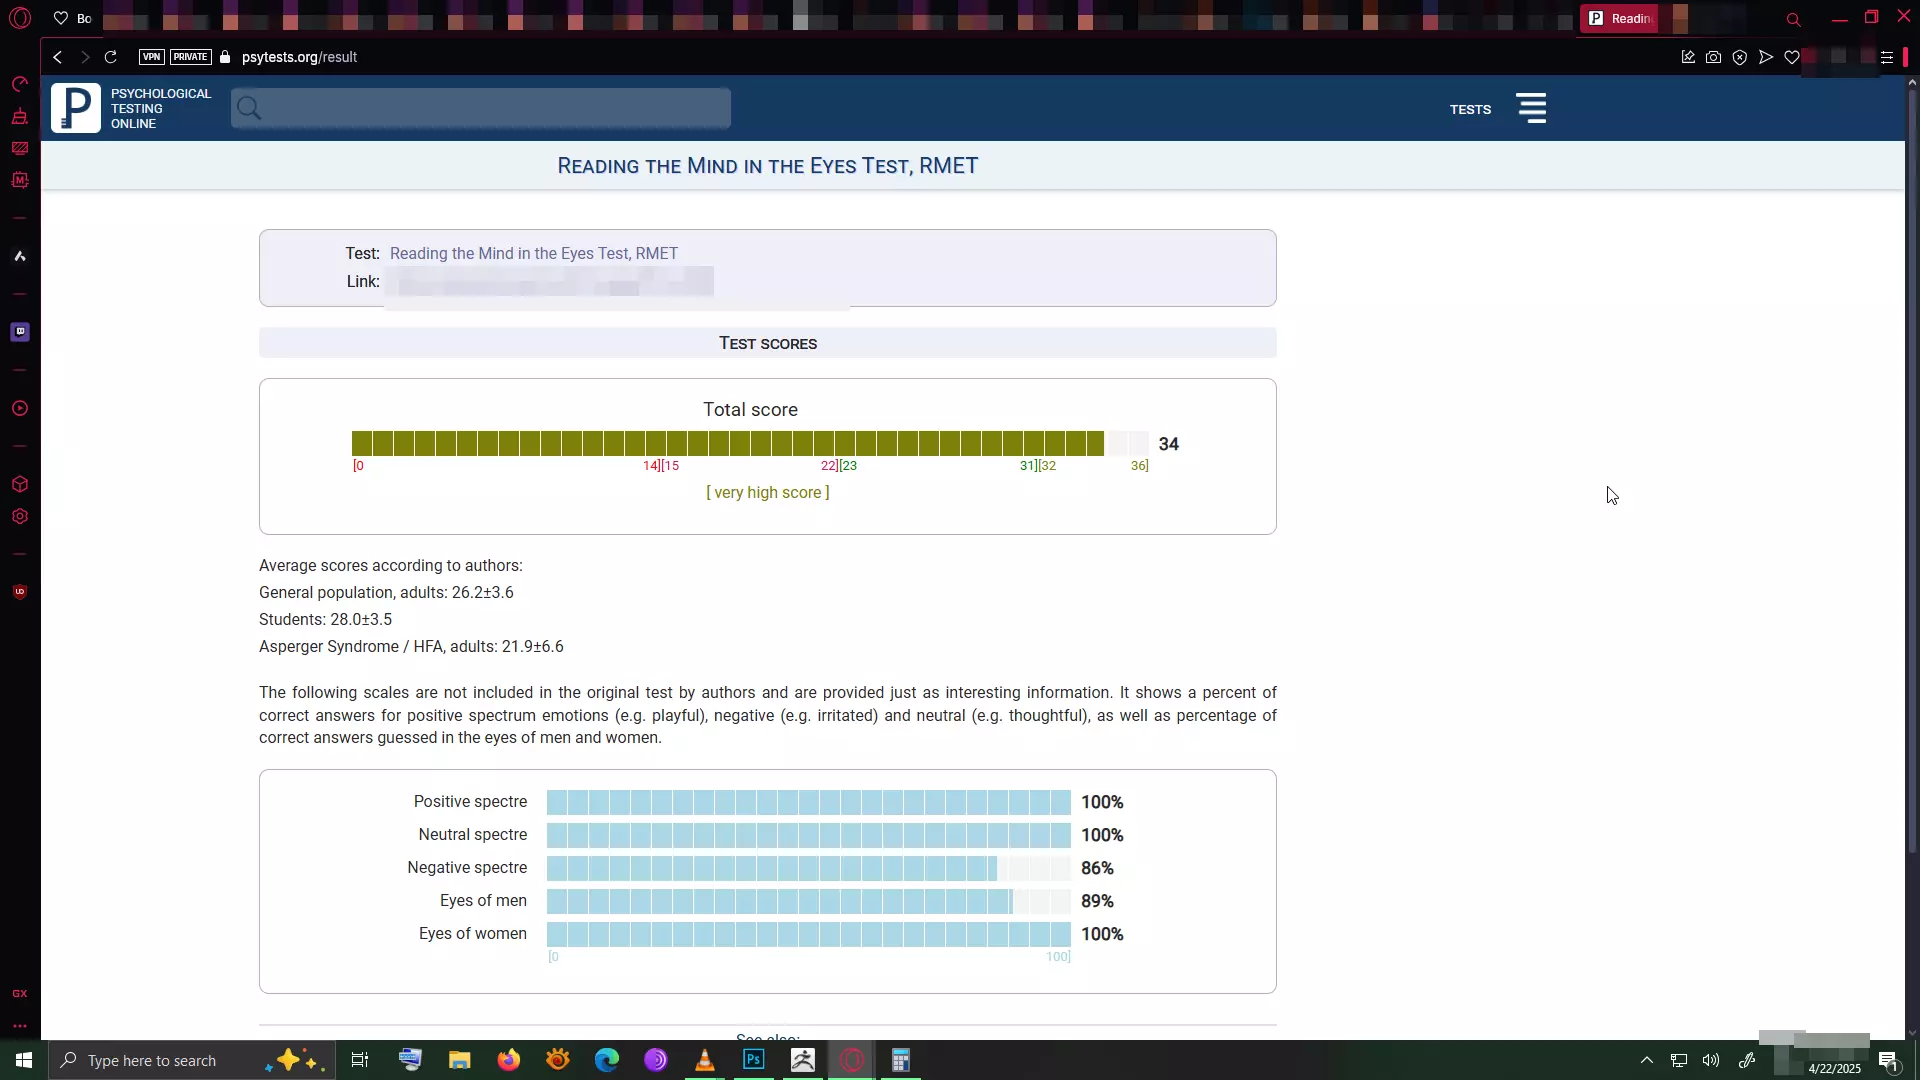Click the total score value 34
Image resolution: width=1920 pixels, height=1080 pixels.
[1169, 443]
